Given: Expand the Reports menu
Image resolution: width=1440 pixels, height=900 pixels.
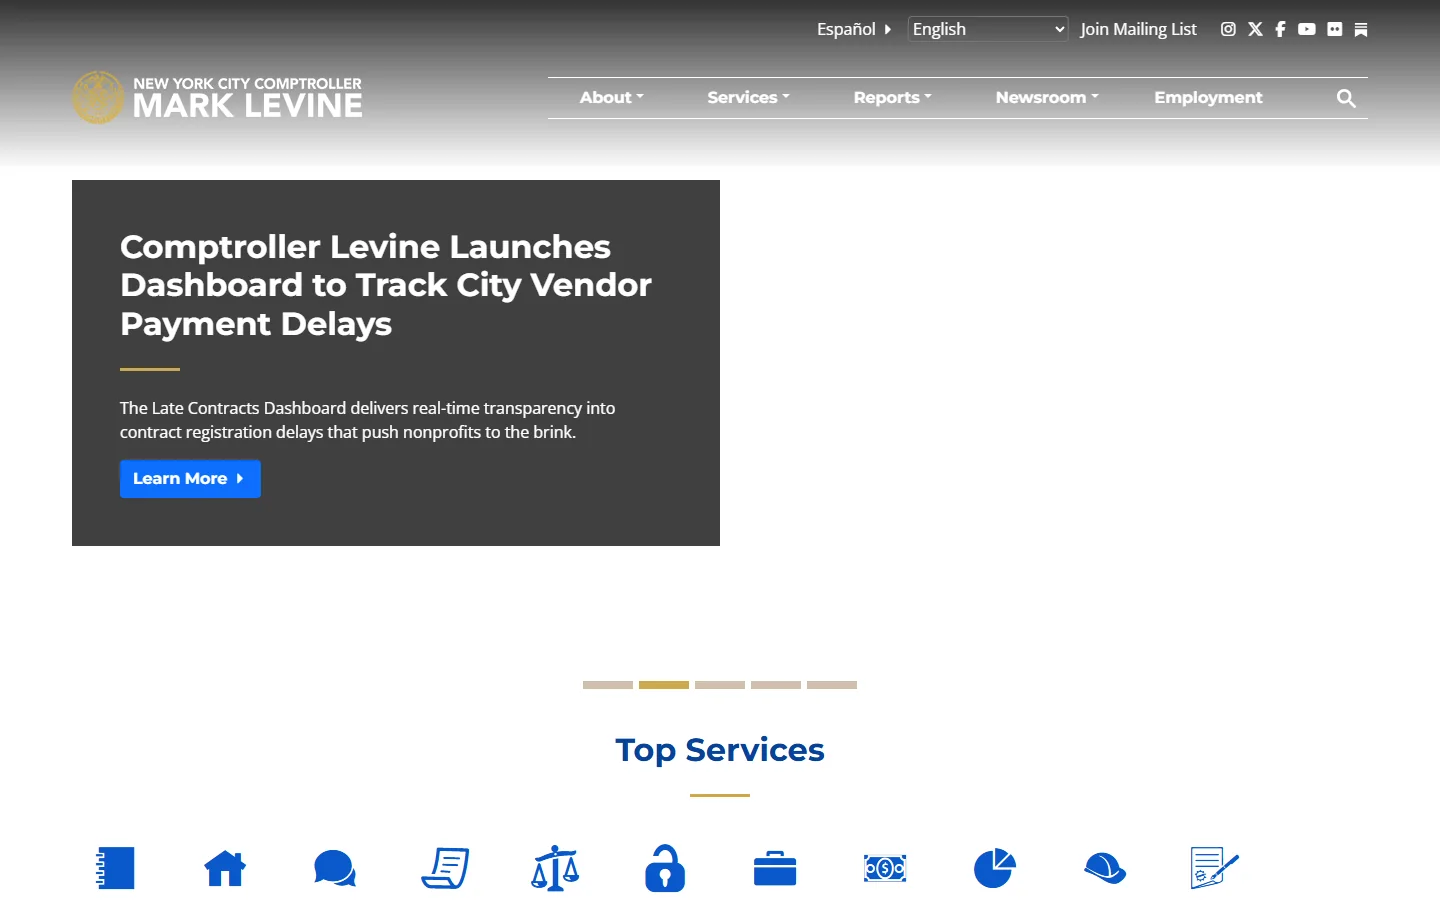Looking at the screenshot, I should [x=892, y=98].
